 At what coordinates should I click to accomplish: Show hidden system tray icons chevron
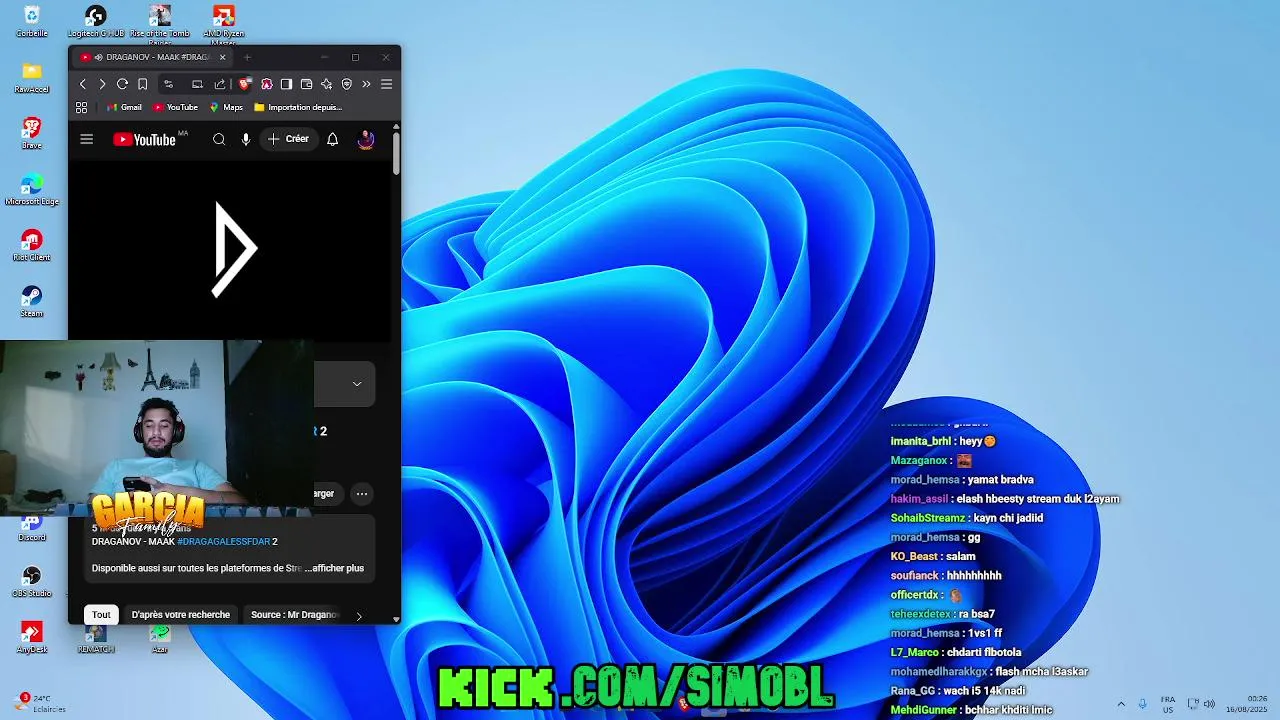point(1121,703)
